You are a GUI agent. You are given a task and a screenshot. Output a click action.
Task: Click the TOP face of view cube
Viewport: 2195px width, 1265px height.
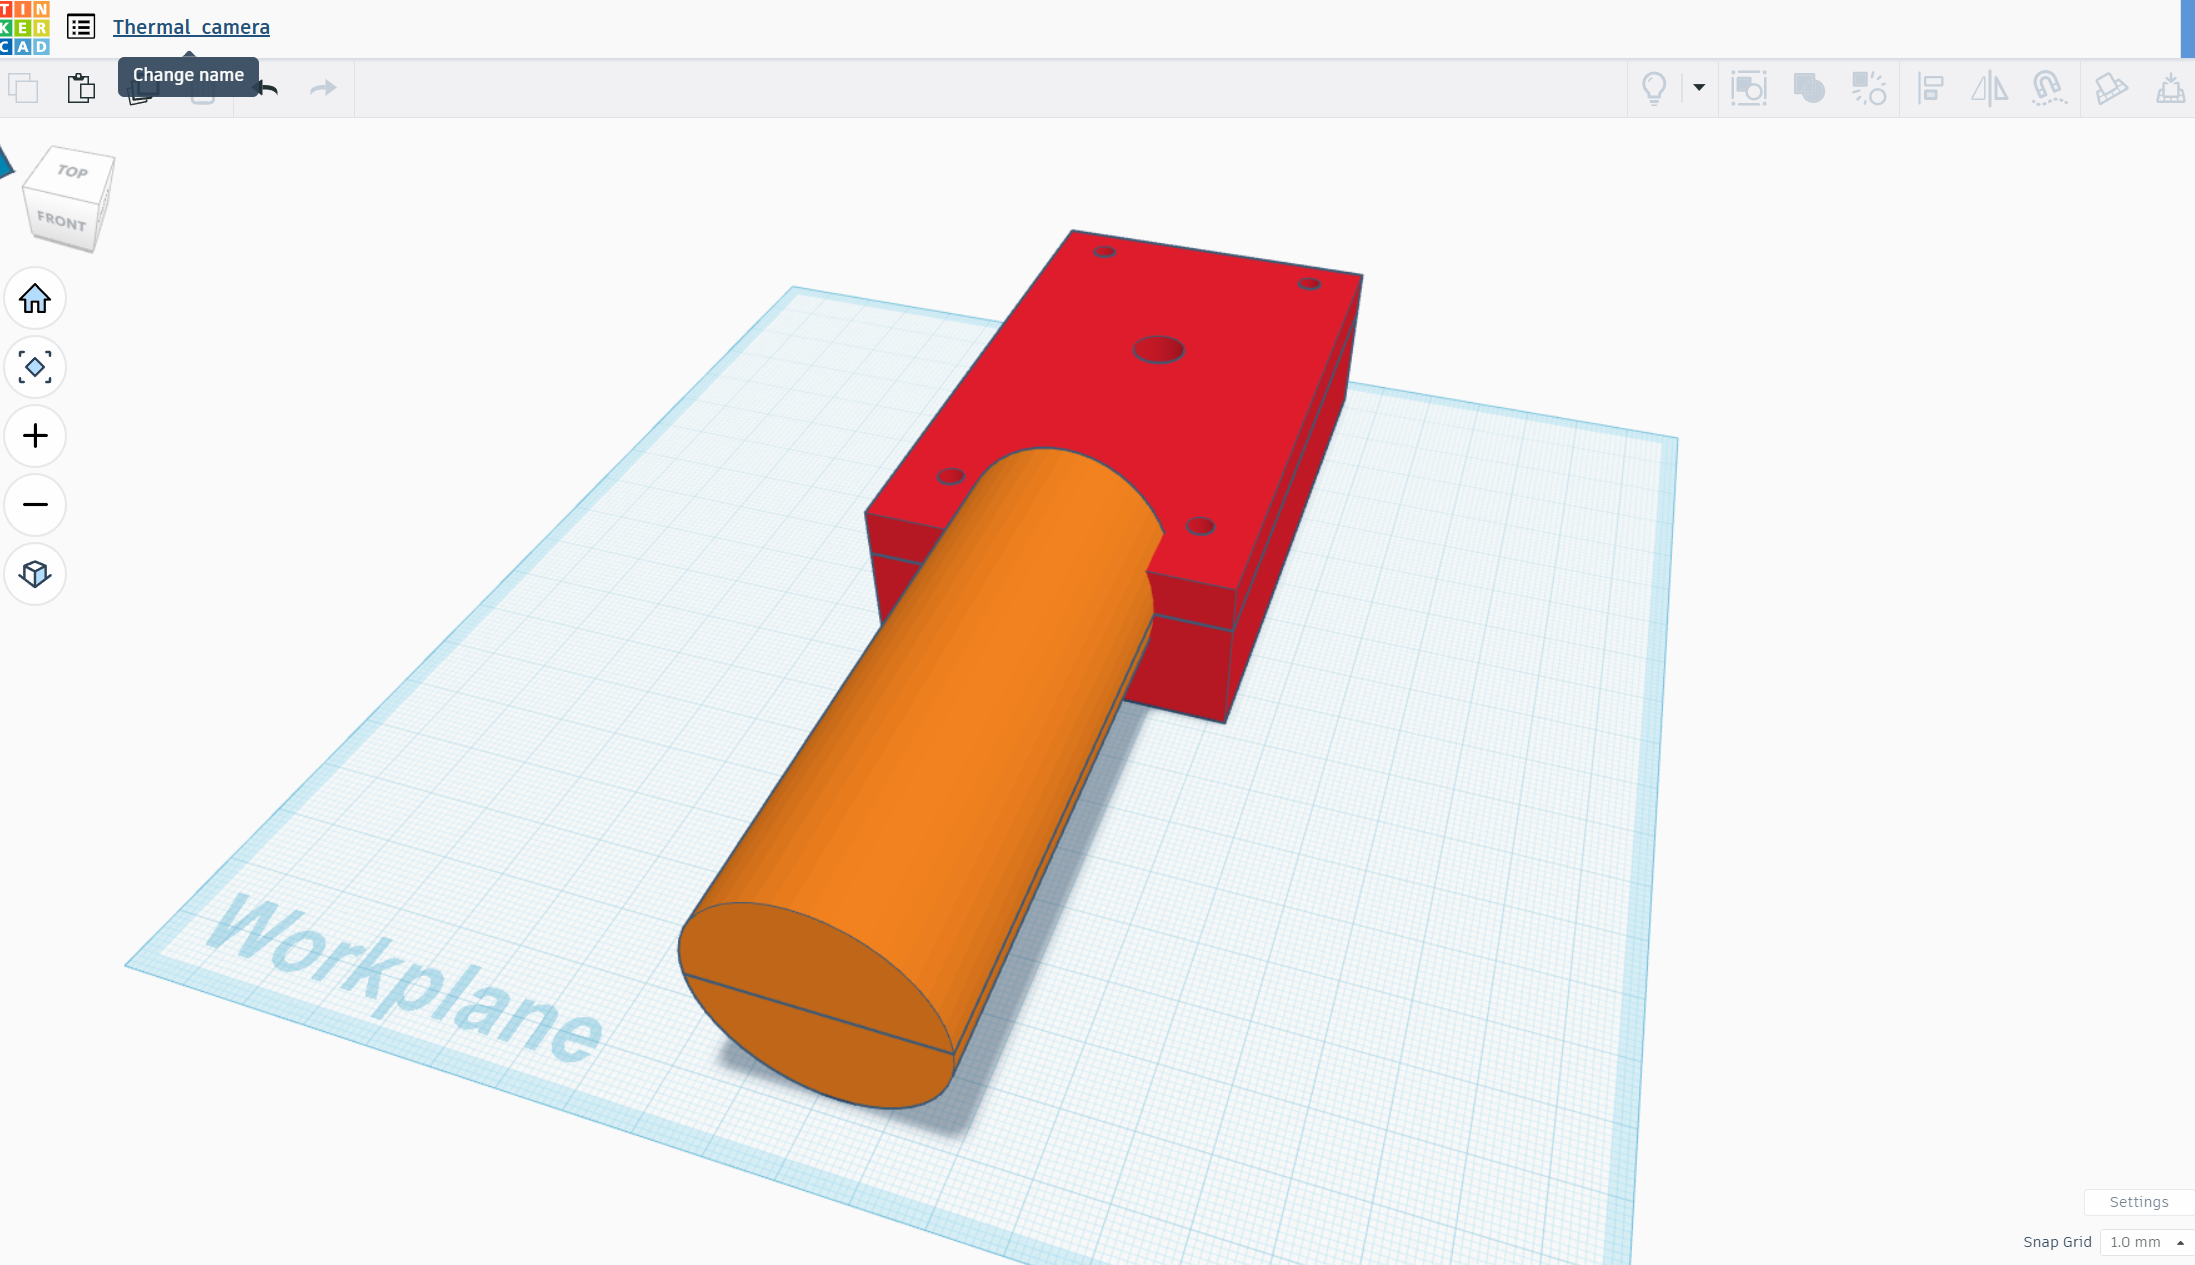(72, 171)
